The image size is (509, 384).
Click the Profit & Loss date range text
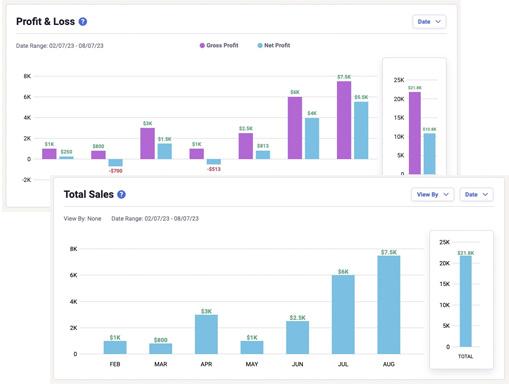60,46
